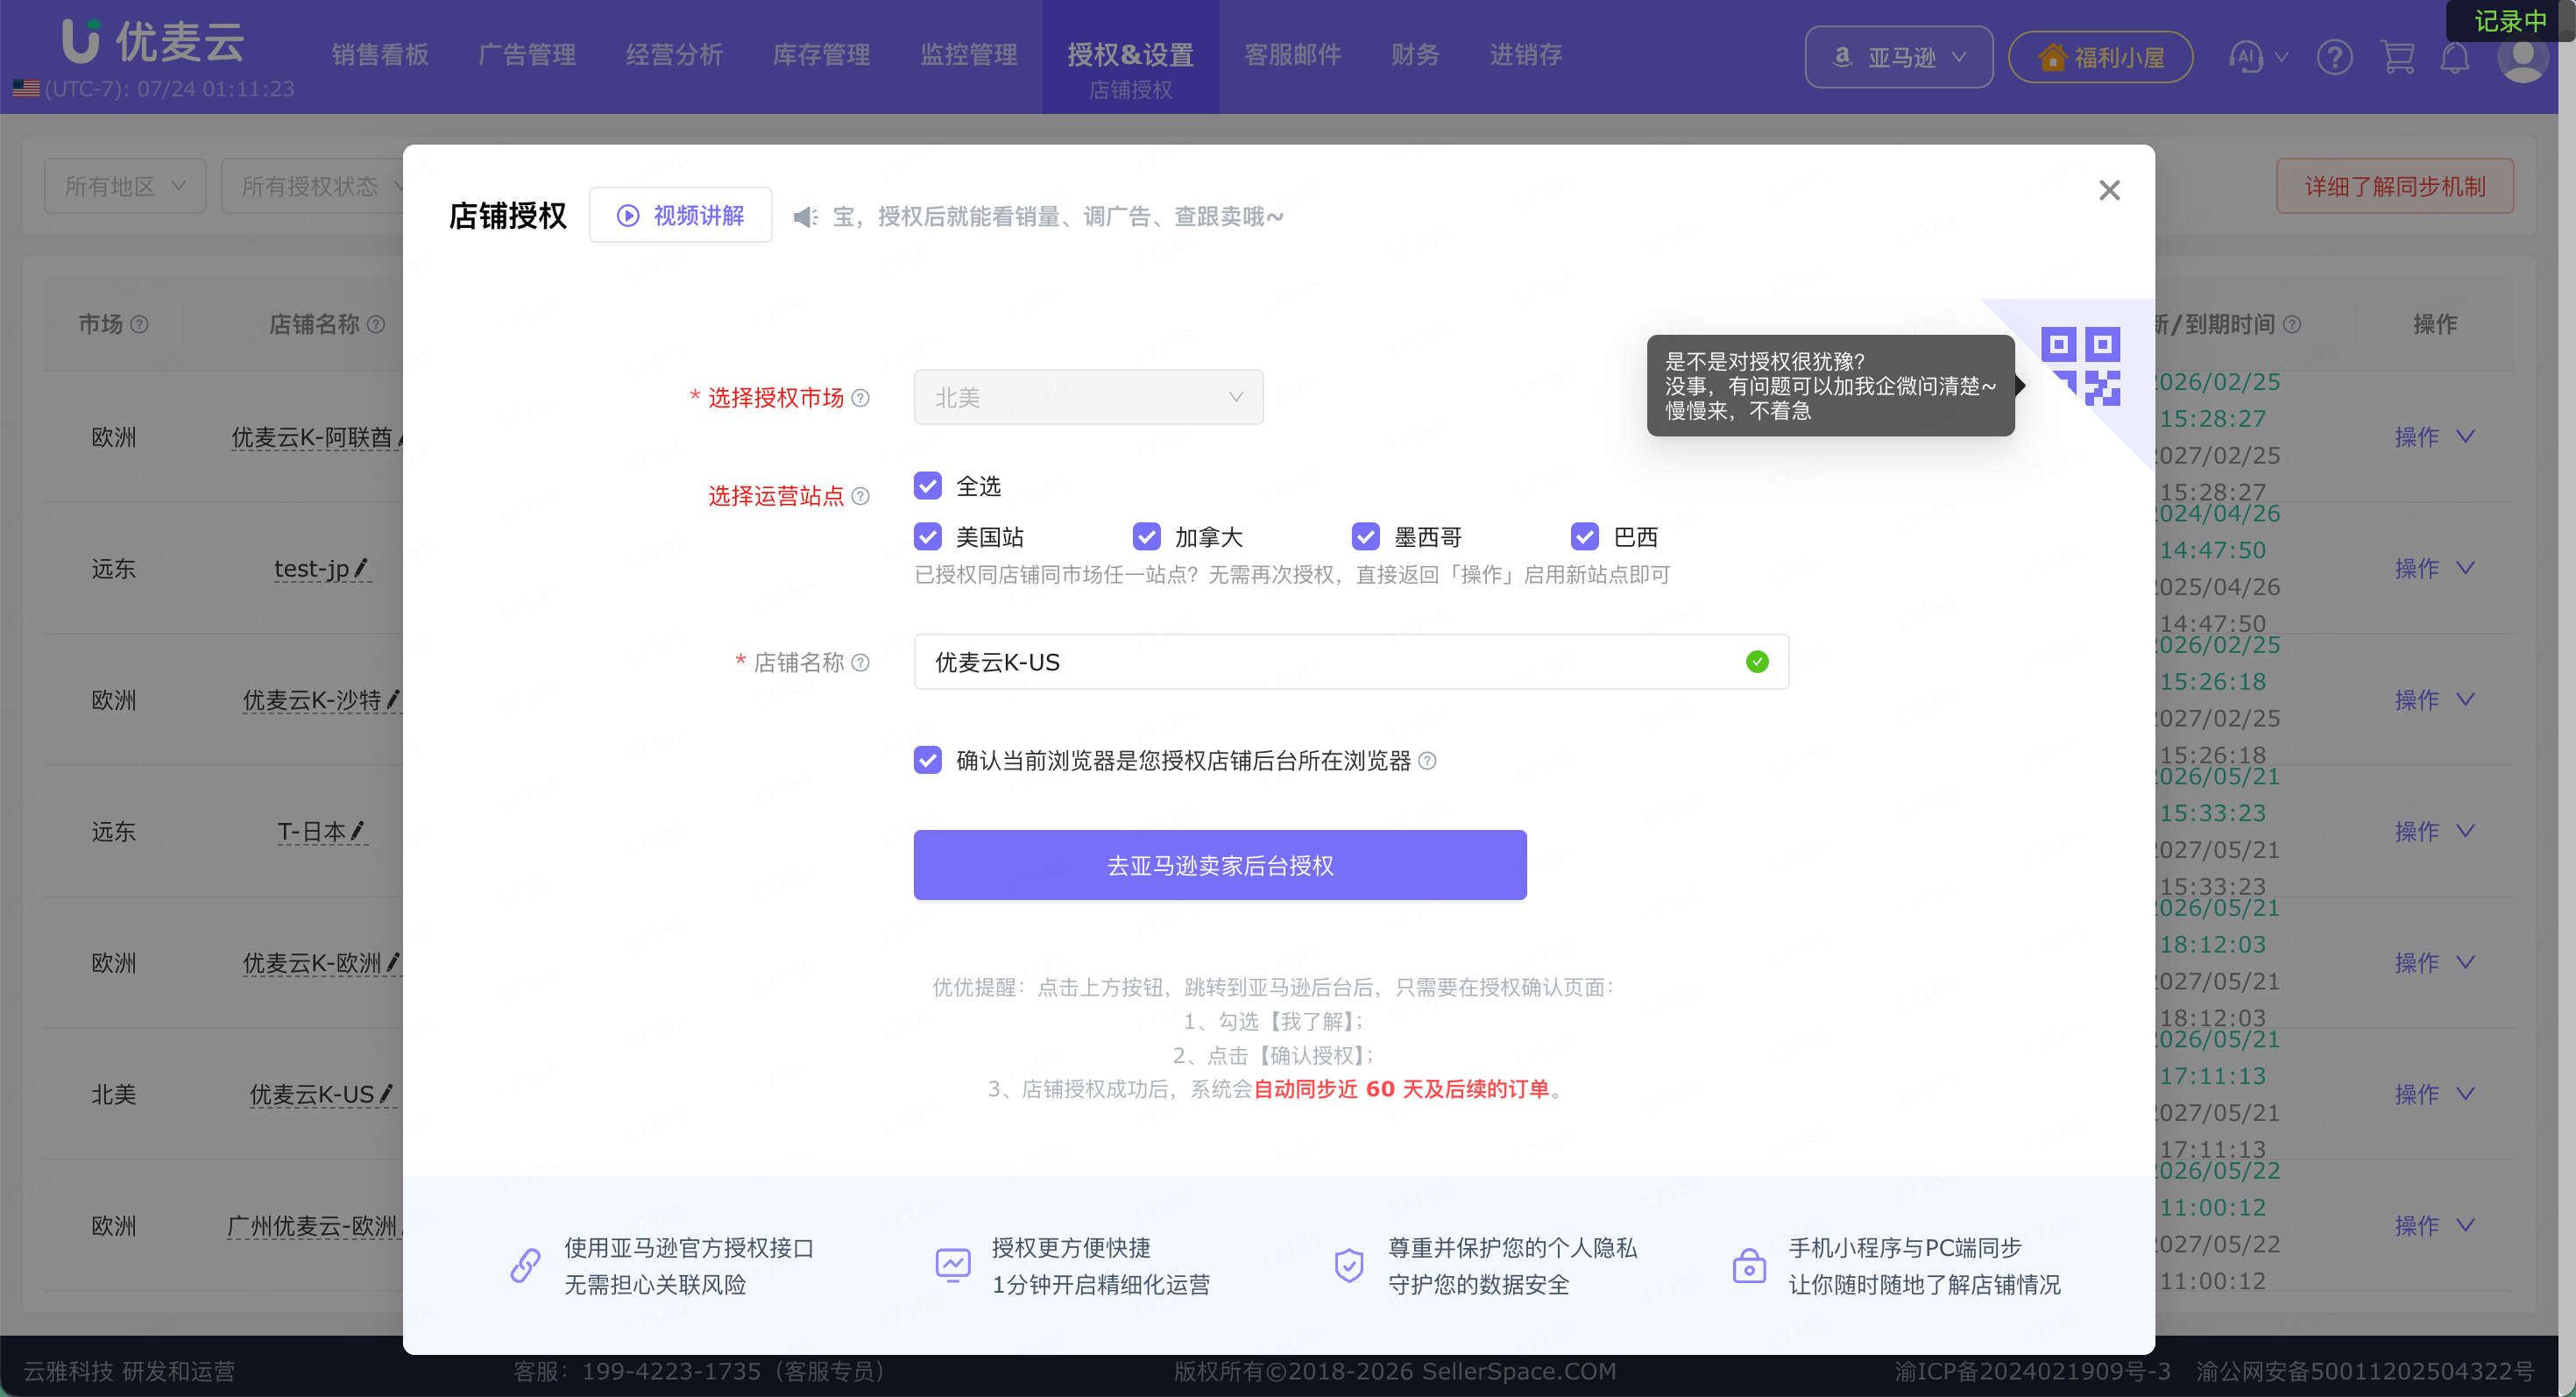Click the 店铺名称 input field

coord(1351,662)
